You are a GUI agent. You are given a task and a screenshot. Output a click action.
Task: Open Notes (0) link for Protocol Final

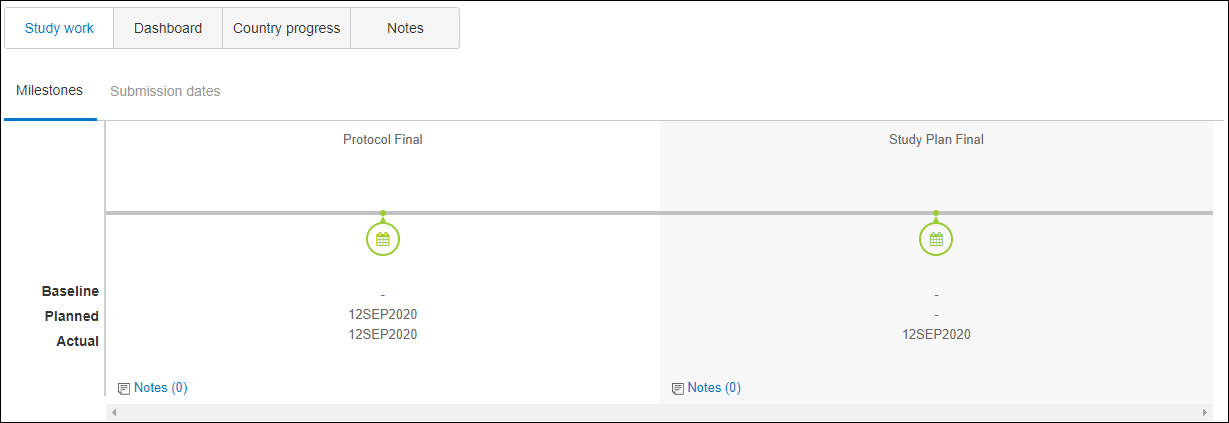pos(161,388)
